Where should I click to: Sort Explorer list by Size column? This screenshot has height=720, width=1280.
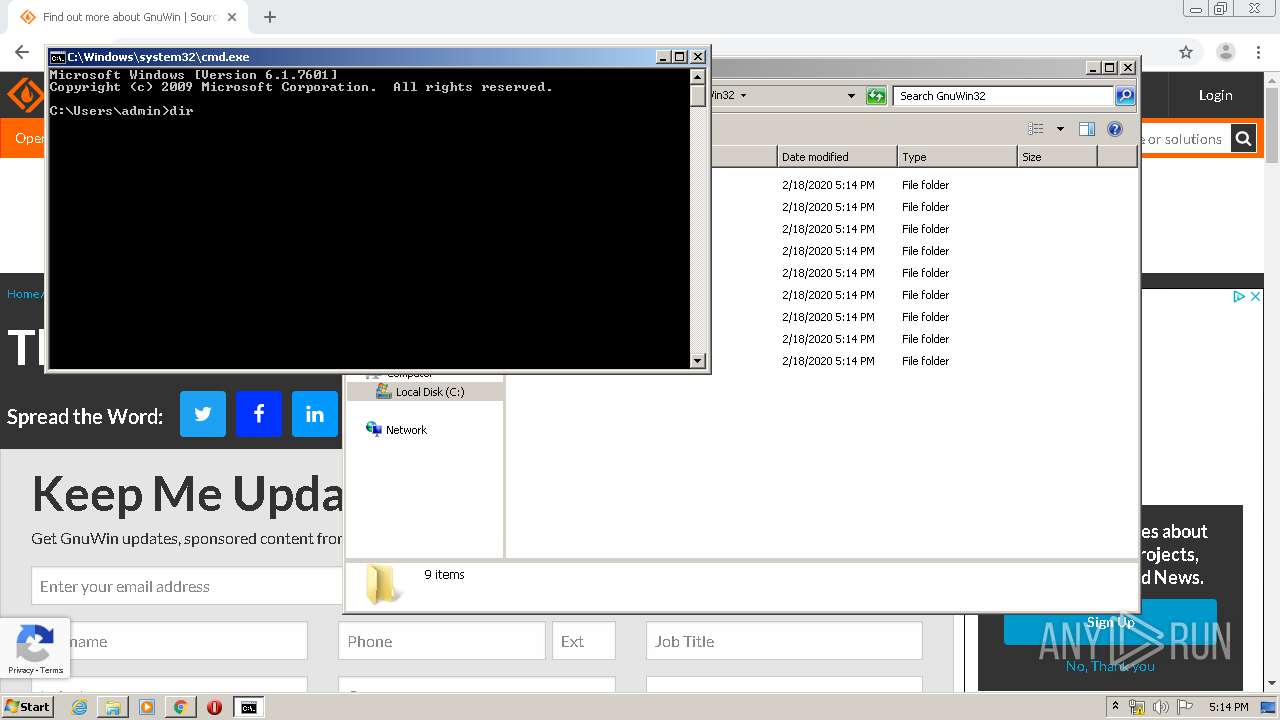[x=1057, y=157]
